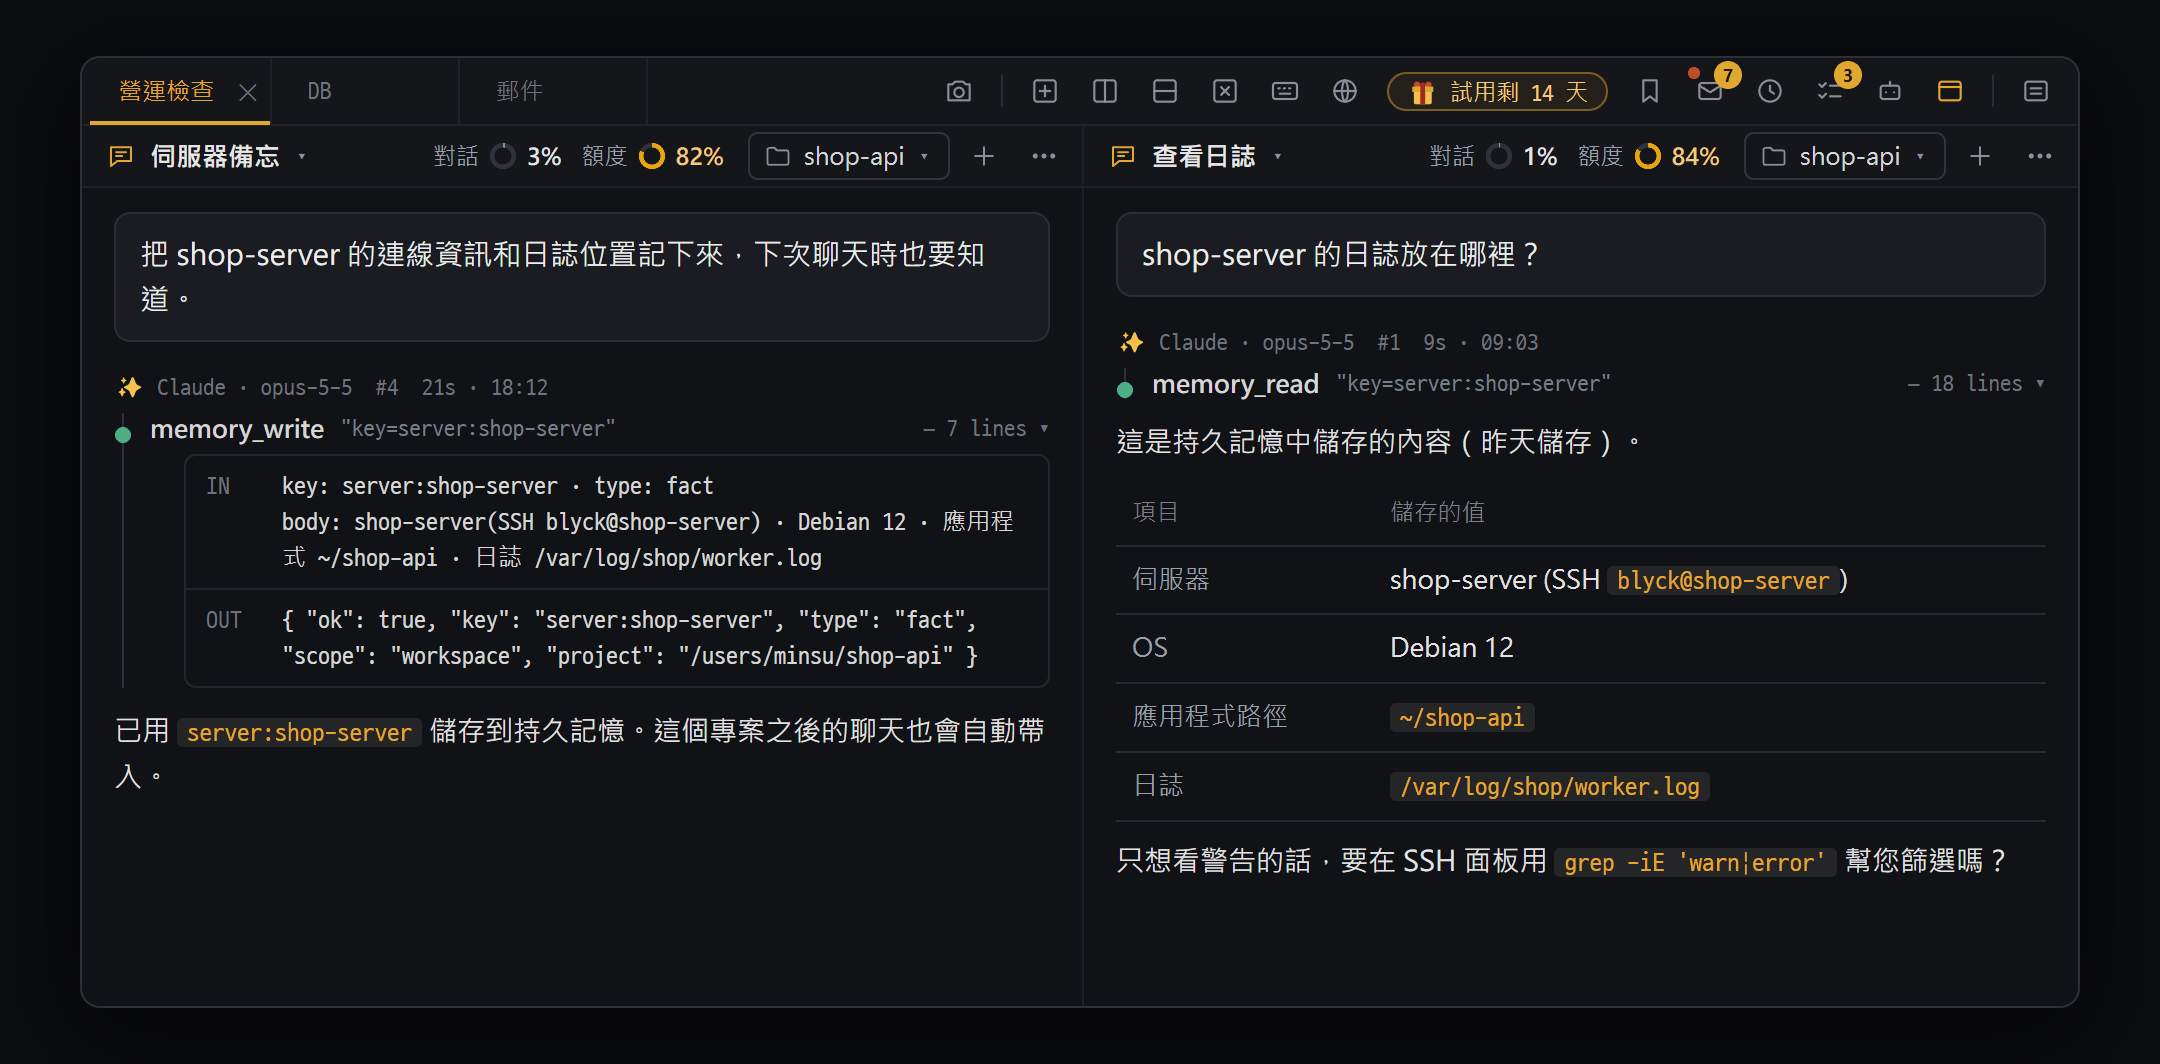Select the vertical split columns layout icon
This screenshot has width=2160, height=1064.
[1104, 92]
